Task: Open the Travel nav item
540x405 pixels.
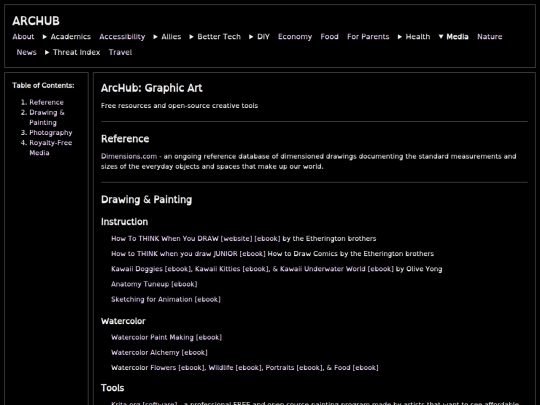Action: click(x=120, y=52)
